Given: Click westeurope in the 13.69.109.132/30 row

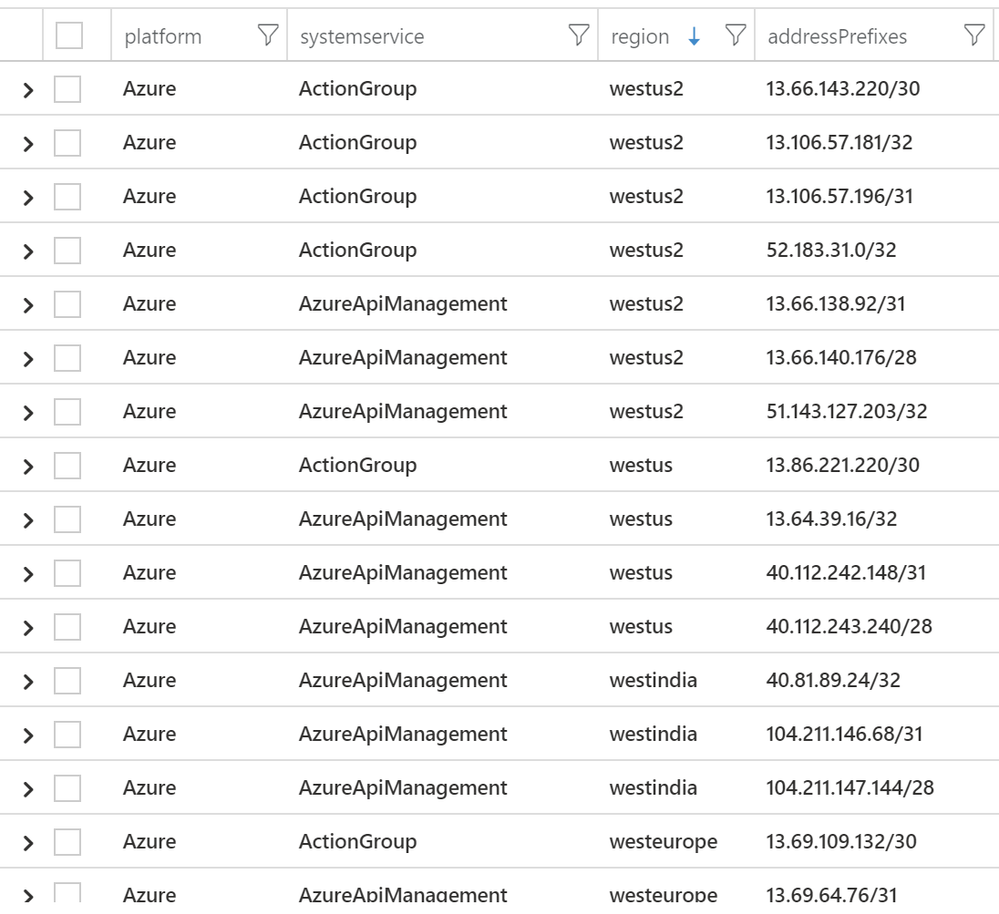Looking at the screenshot, I should (x=663, y=842).
